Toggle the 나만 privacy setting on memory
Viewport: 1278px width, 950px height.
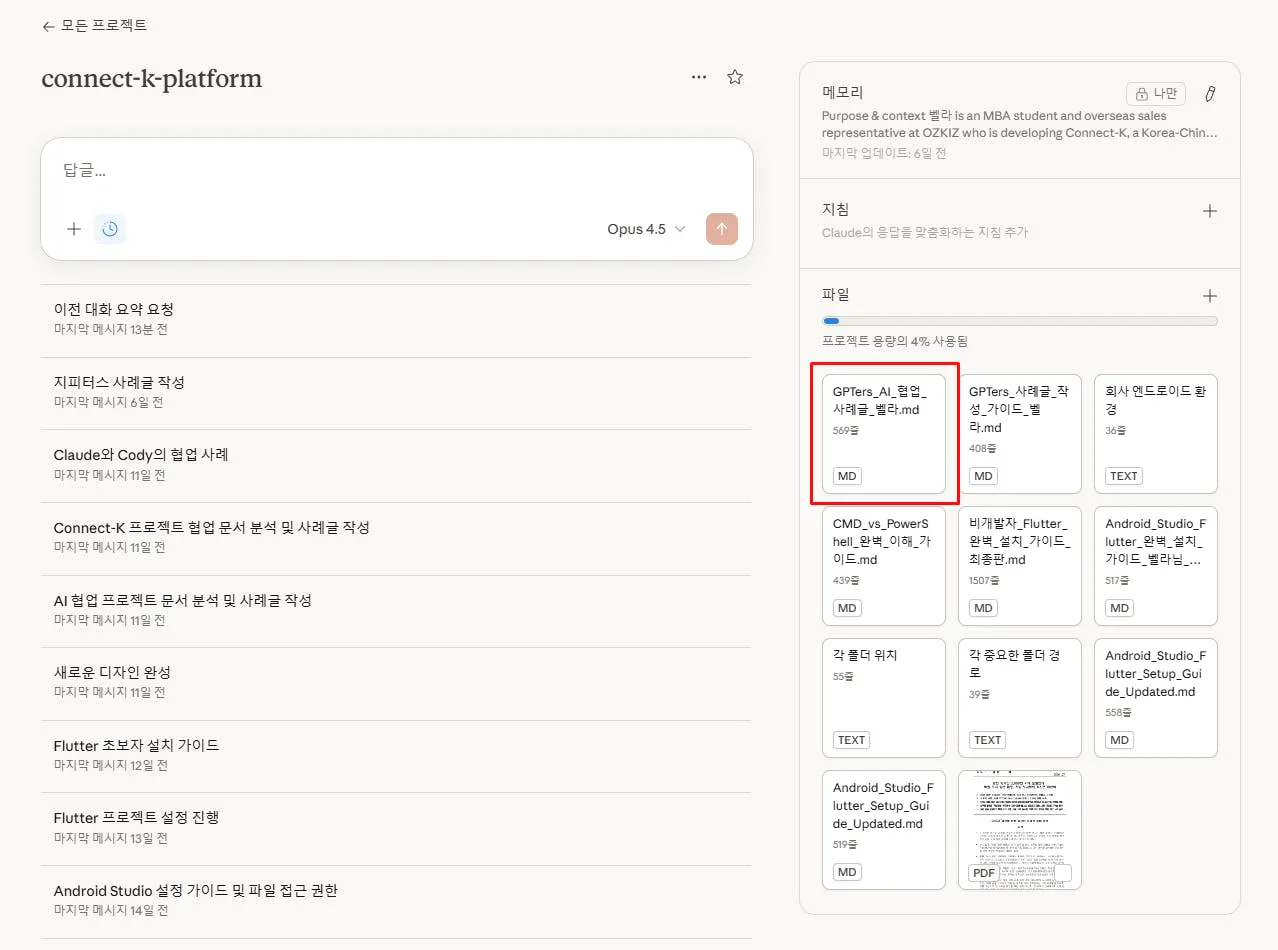point(1156,93)
